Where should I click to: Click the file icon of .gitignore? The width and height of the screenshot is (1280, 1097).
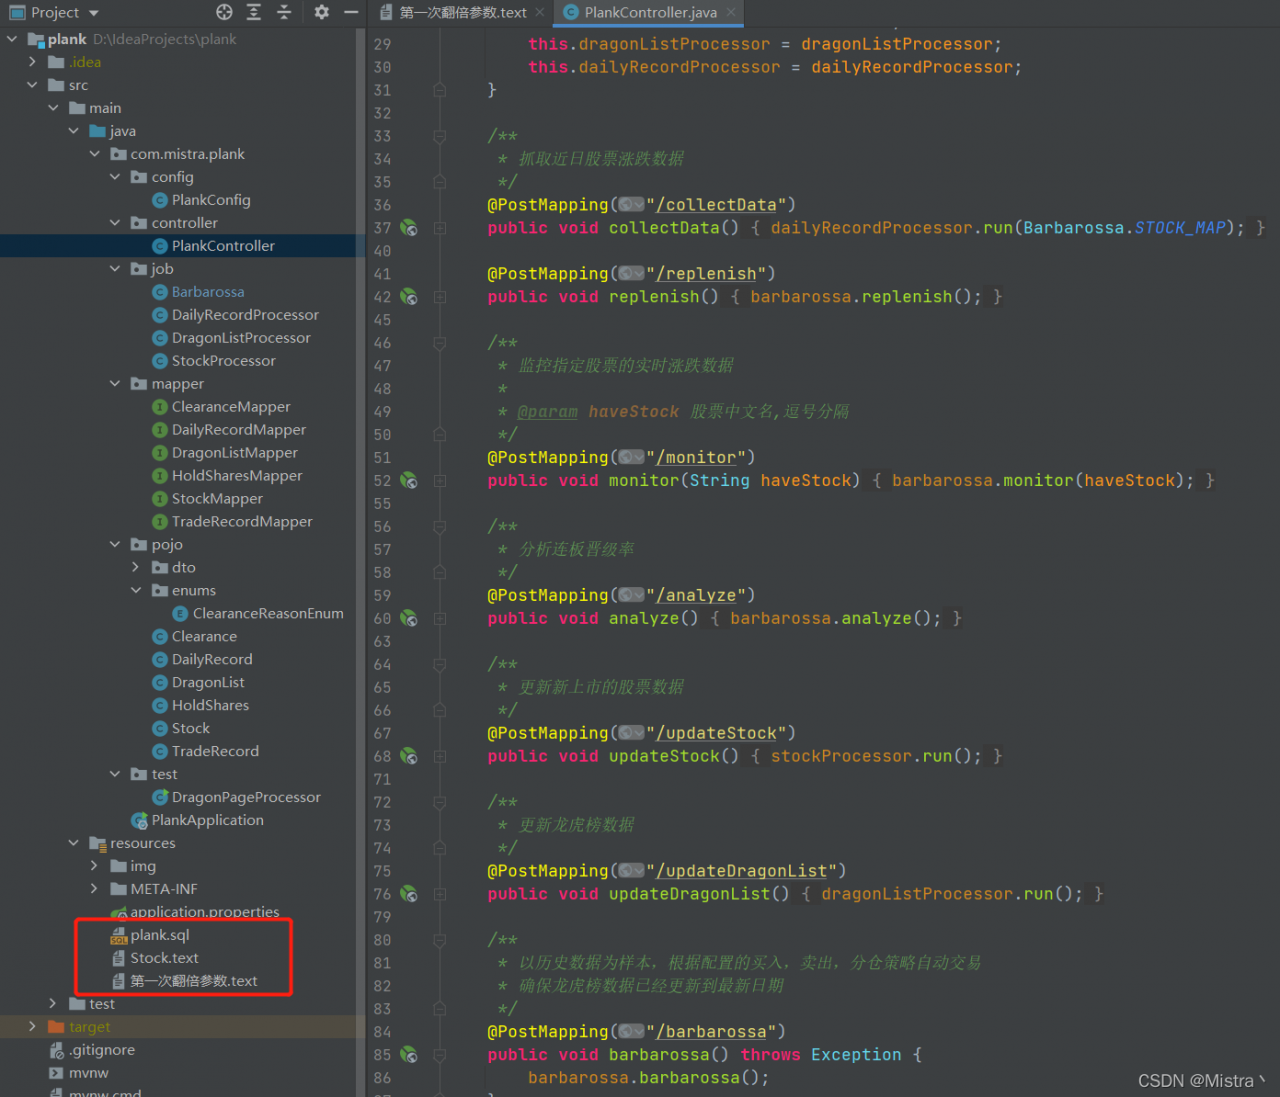tap(56, 1050)
